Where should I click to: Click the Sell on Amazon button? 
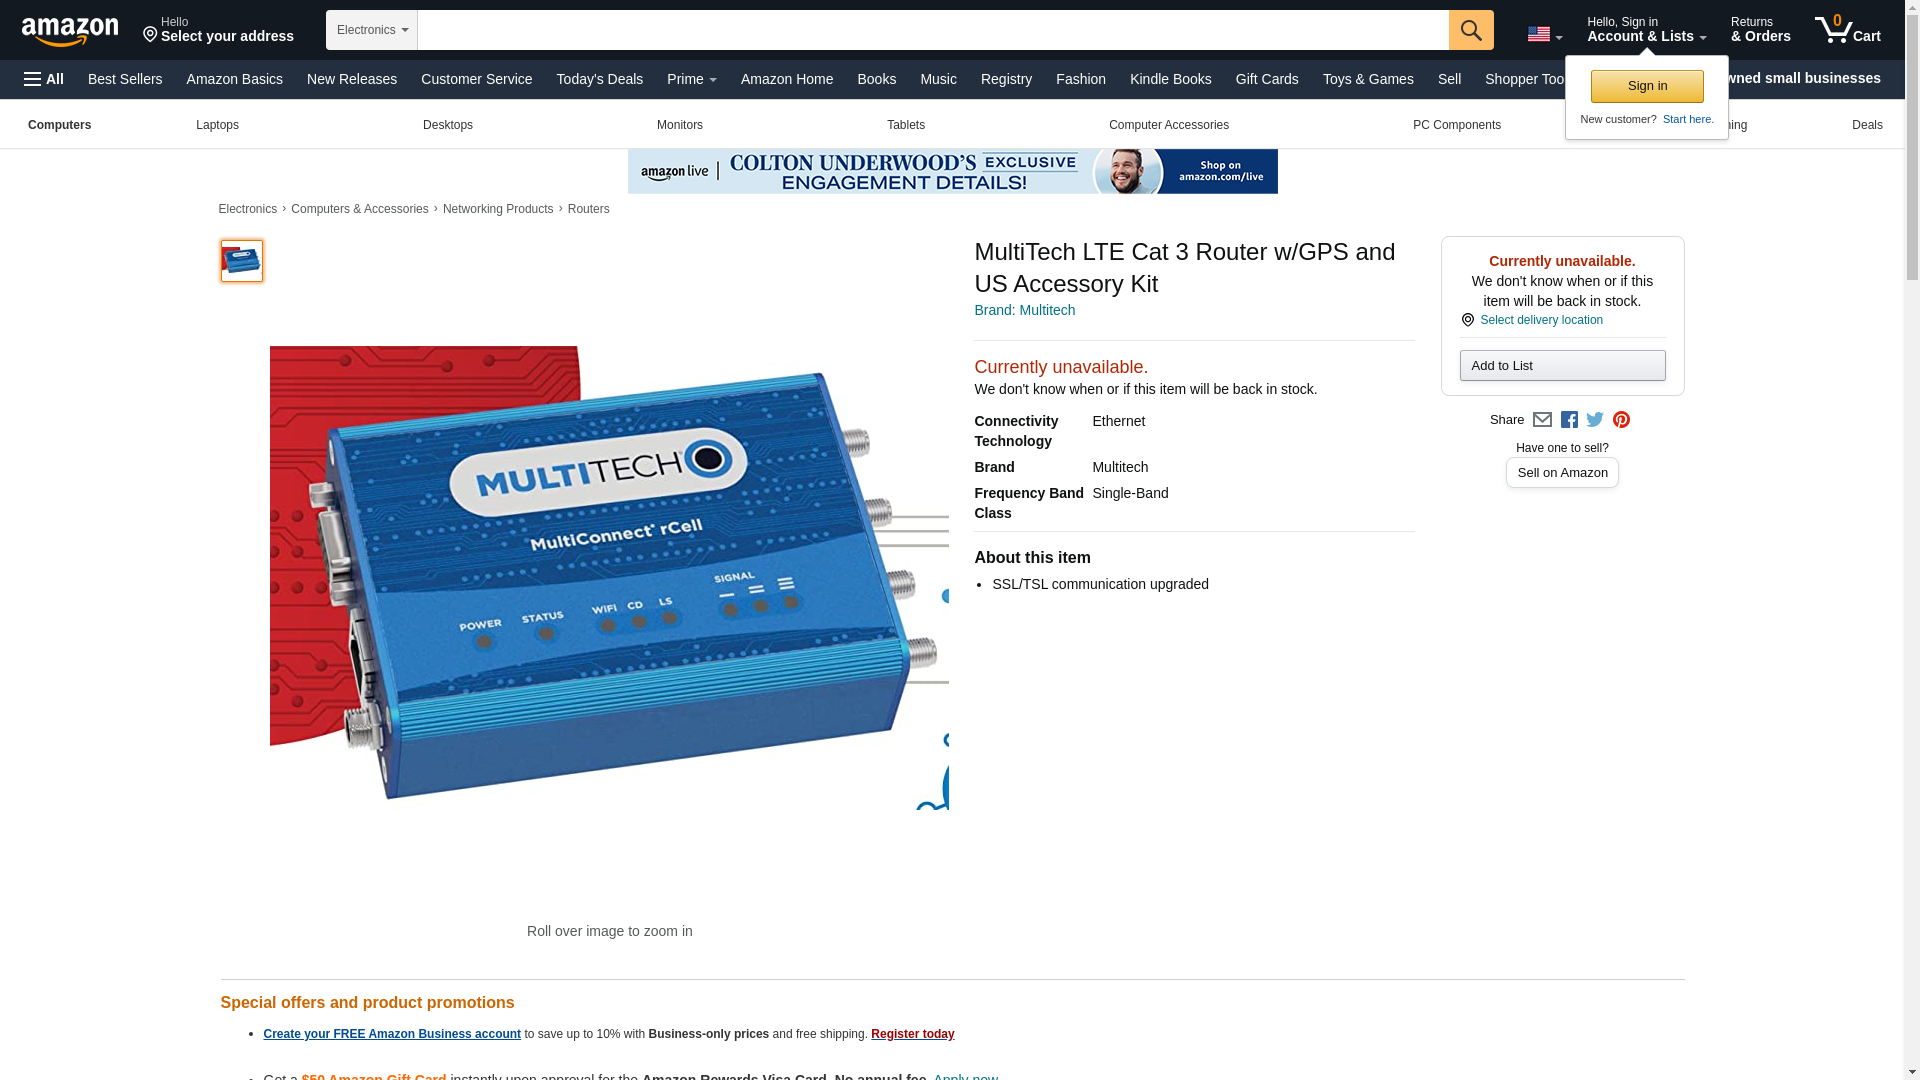tap(1562, 472)
